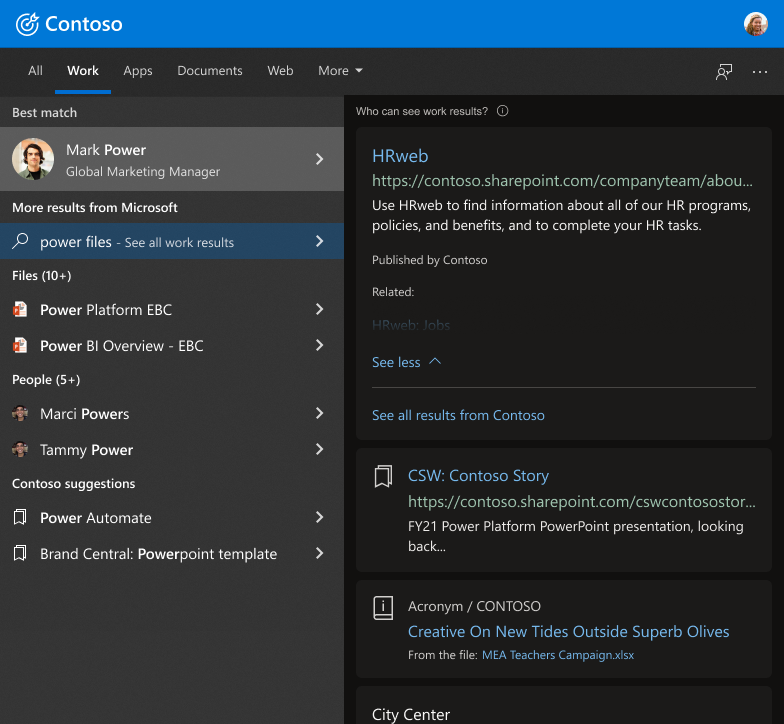Click the Contoso target logo icon
The height and width of the screenshot is (724, 784).
click(27, 24)
